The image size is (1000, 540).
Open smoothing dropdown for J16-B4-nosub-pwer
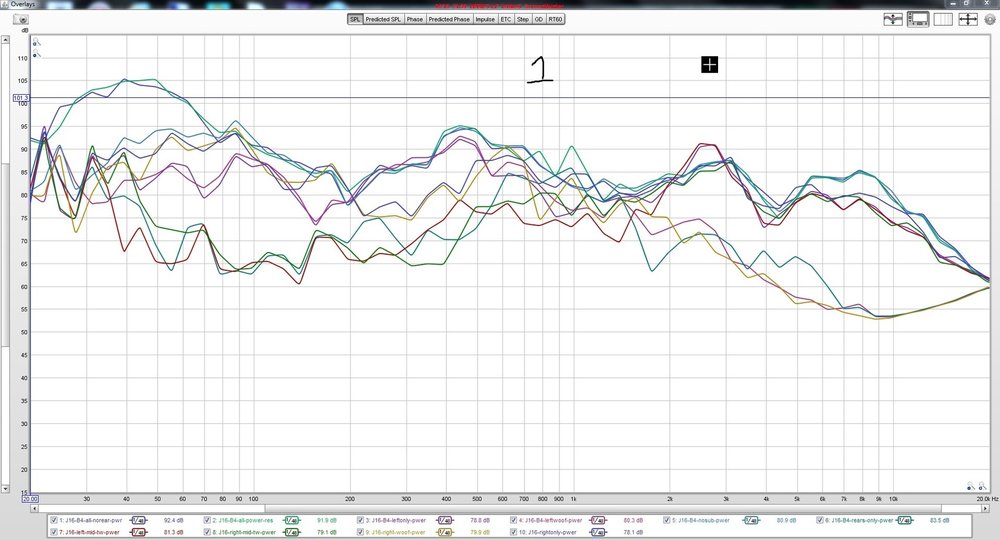(751, 520)
